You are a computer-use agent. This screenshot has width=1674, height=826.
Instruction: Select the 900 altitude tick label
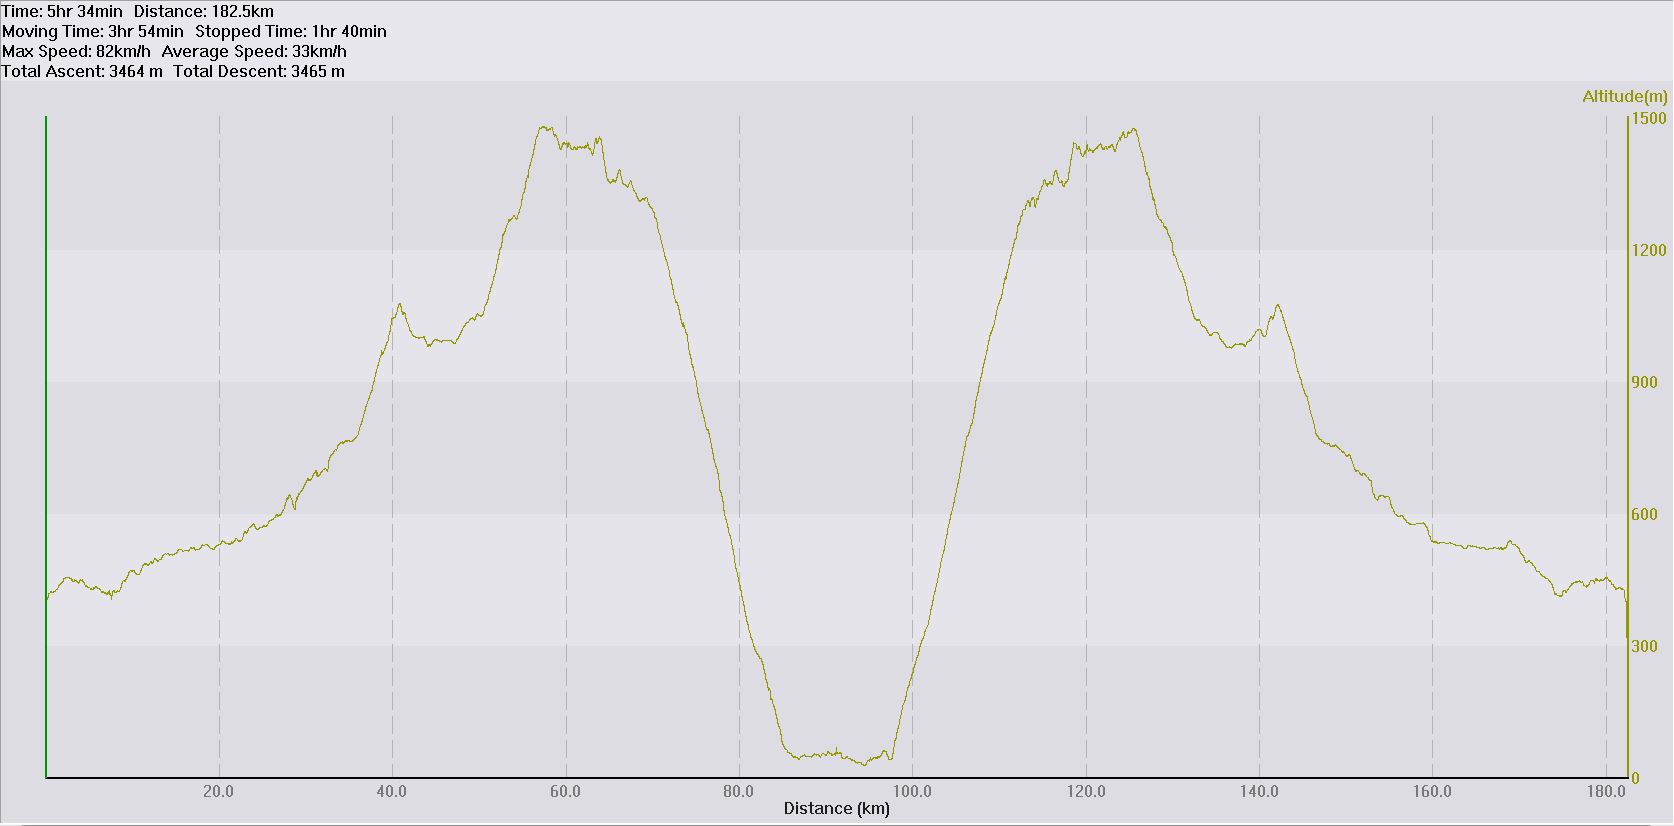1644,383
